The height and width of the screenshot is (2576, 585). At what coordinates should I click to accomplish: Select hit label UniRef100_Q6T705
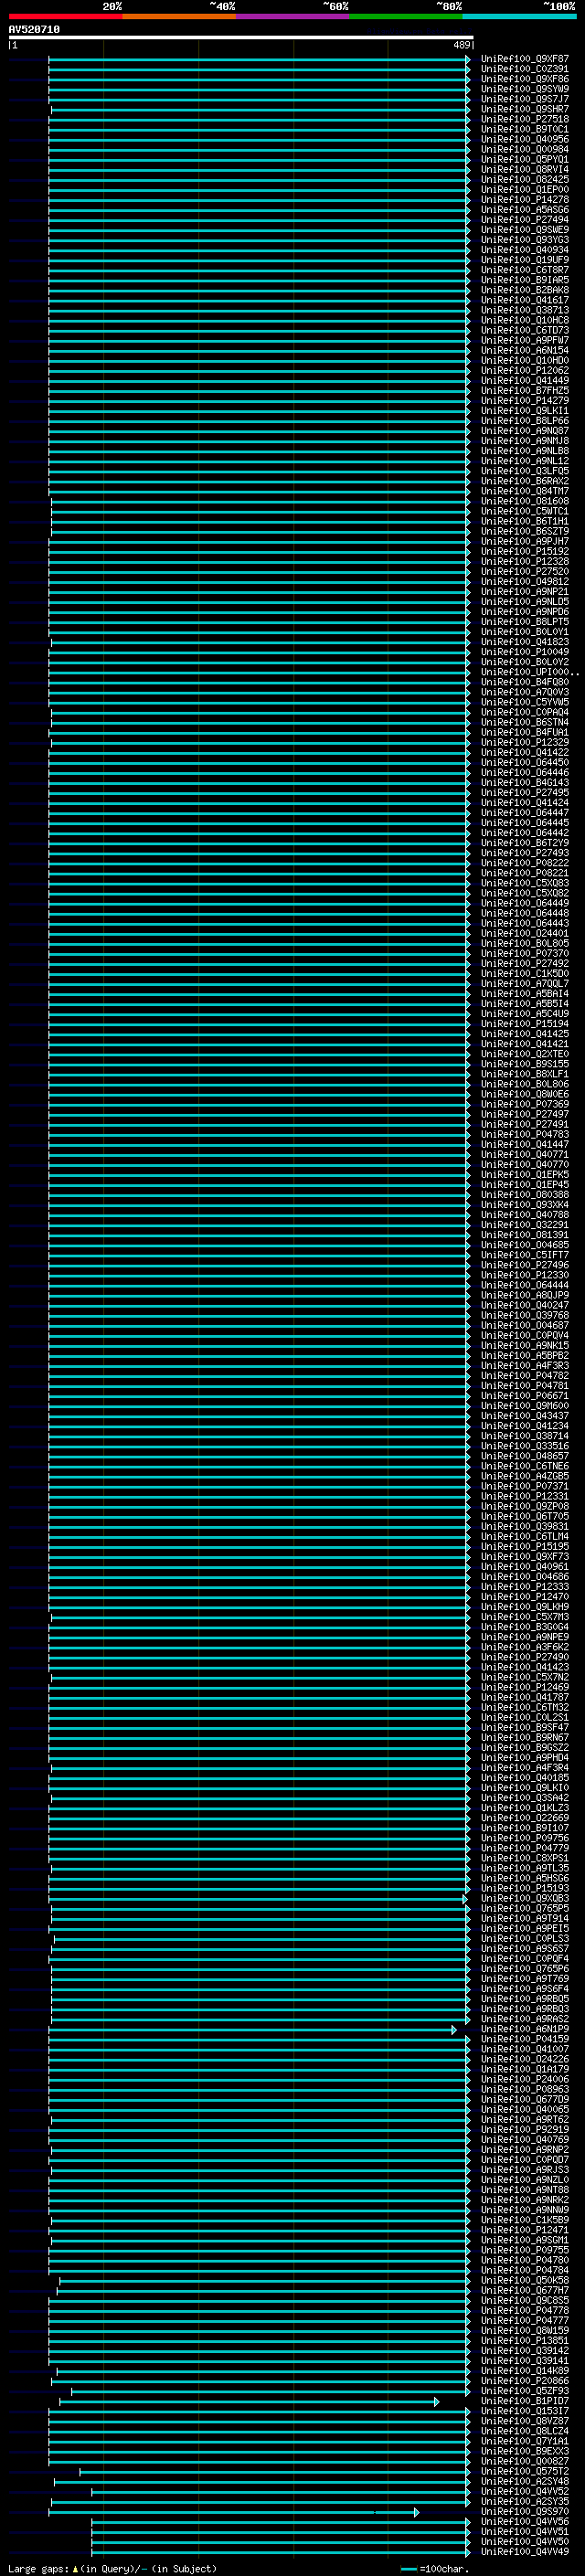525,1516
